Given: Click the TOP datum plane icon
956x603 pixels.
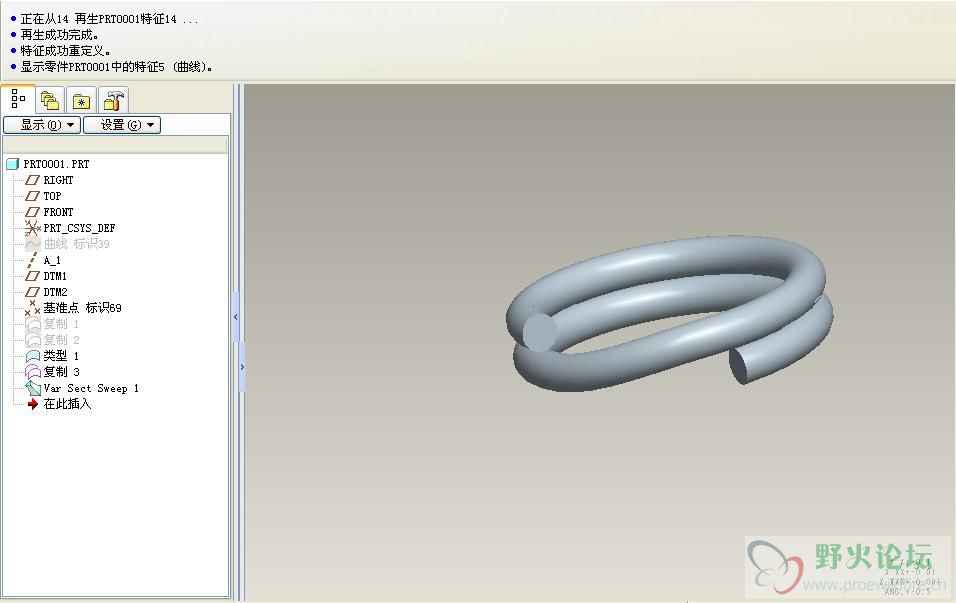Looking at the screenshot, I should pyautogui.click(x=32, y=196).
